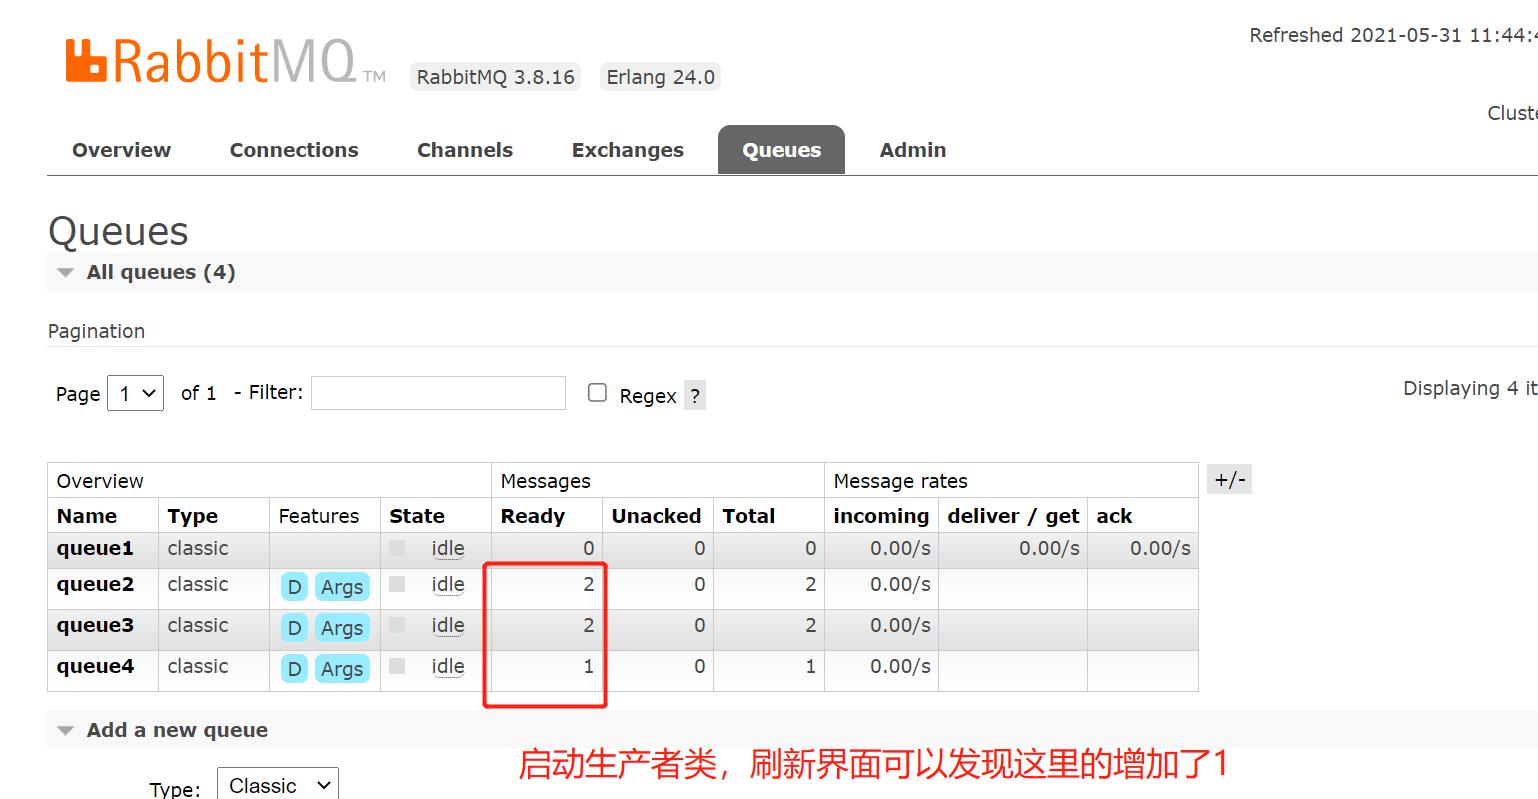1538x799 pixels.
Task: Click queue4 idle state indicator square
Action: click(397, 666)
